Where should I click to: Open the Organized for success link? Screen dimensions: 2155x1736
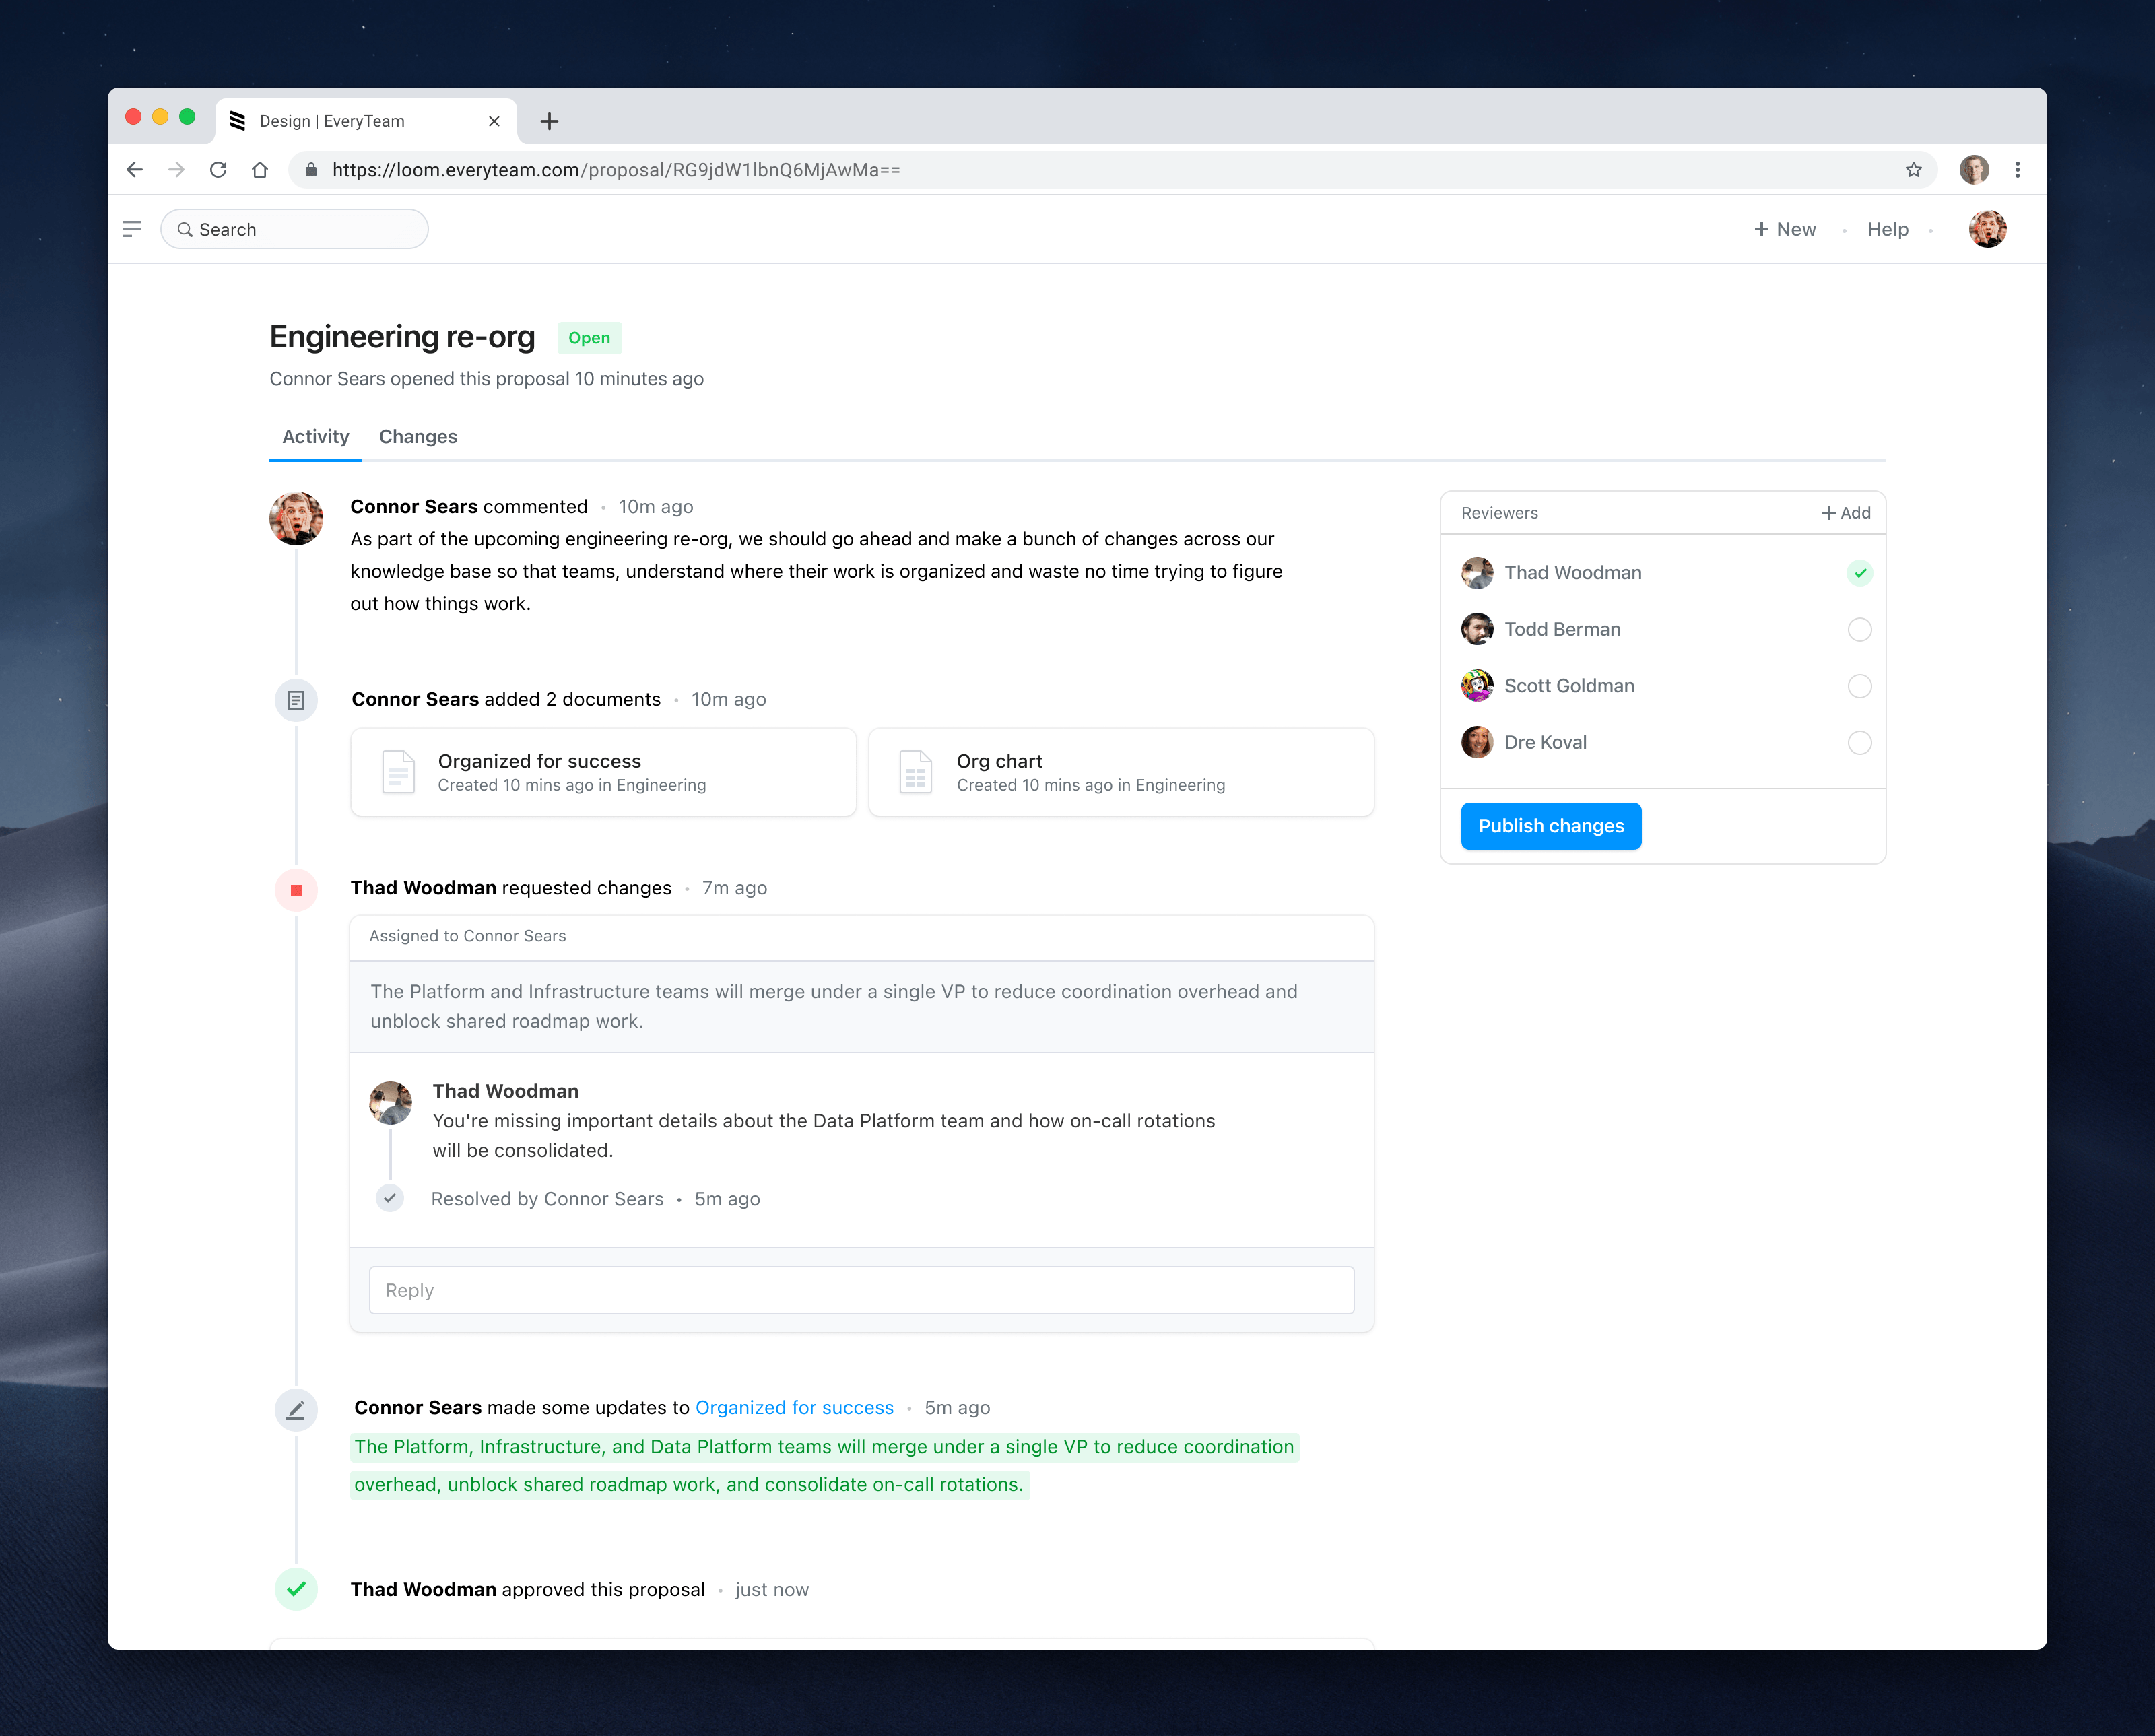[794, 1407]
